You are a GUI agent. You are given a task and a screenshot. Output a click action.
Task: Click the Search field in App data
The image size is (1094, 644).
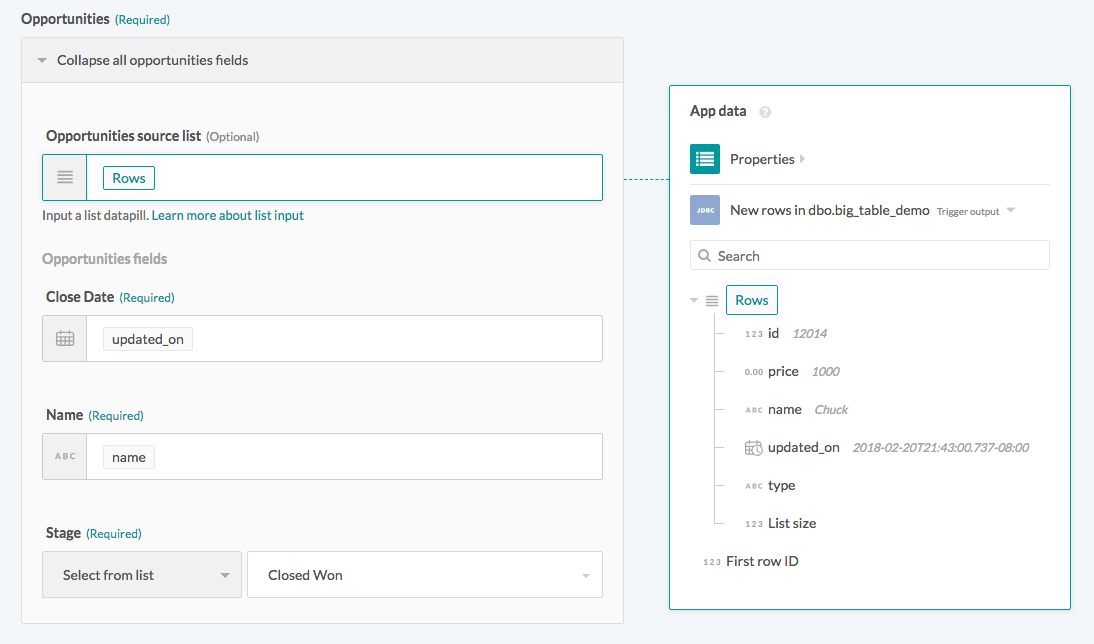[x=880, y=256]
